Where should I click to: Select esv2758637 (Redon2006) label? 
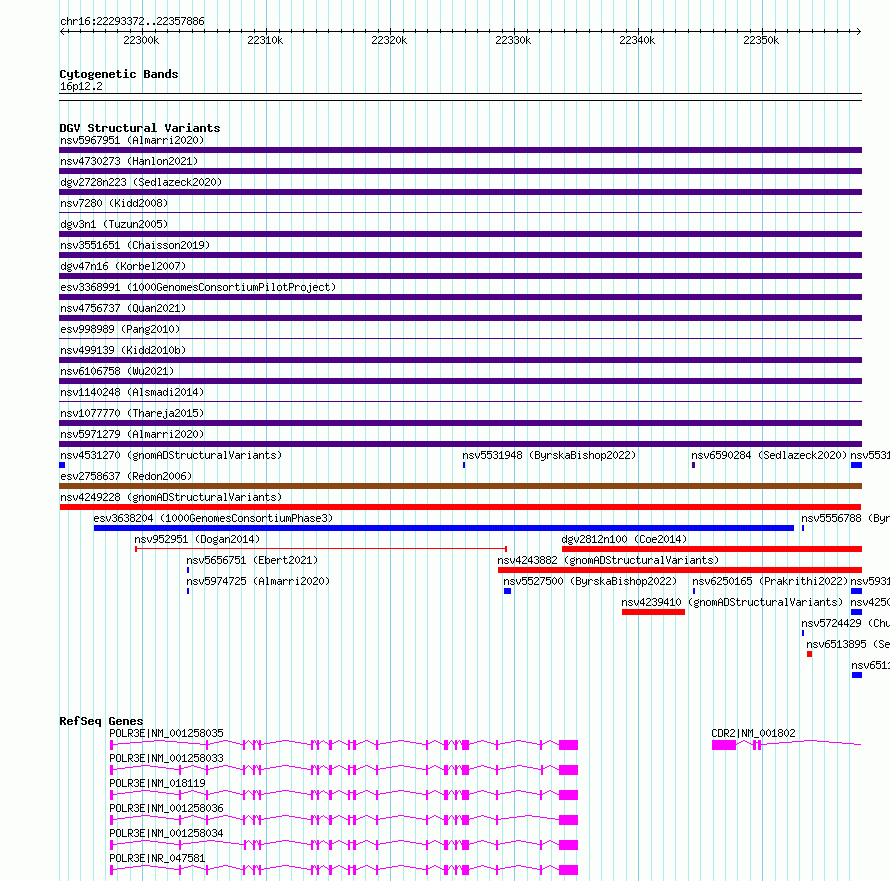coord(126,476)
